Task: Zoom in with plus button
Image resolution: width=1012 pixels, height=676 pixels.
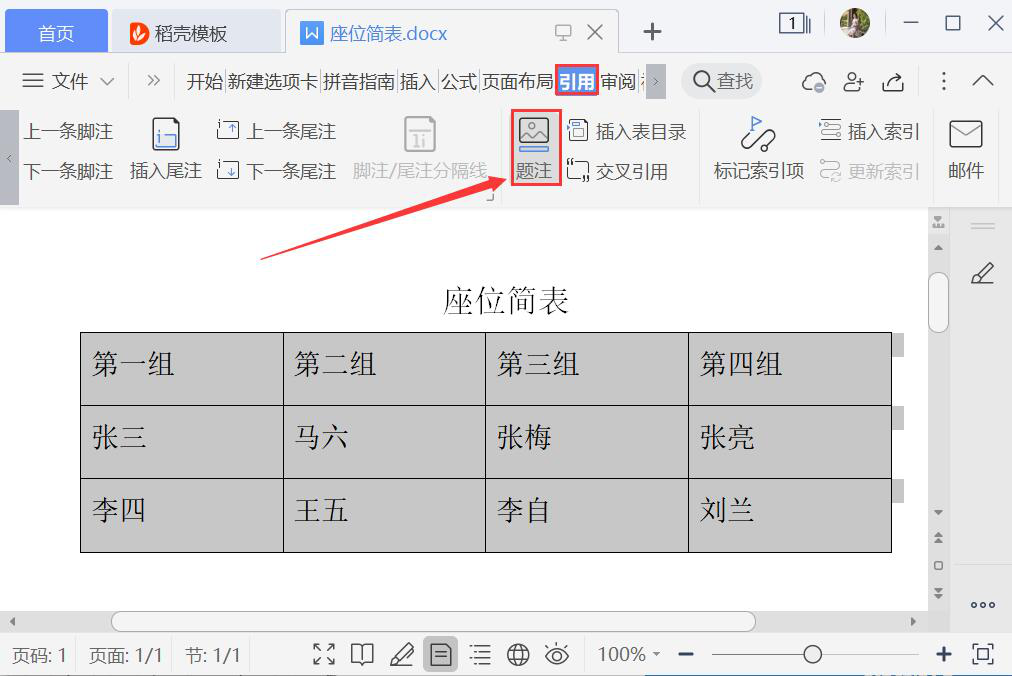Action: (x=944, y=654)
